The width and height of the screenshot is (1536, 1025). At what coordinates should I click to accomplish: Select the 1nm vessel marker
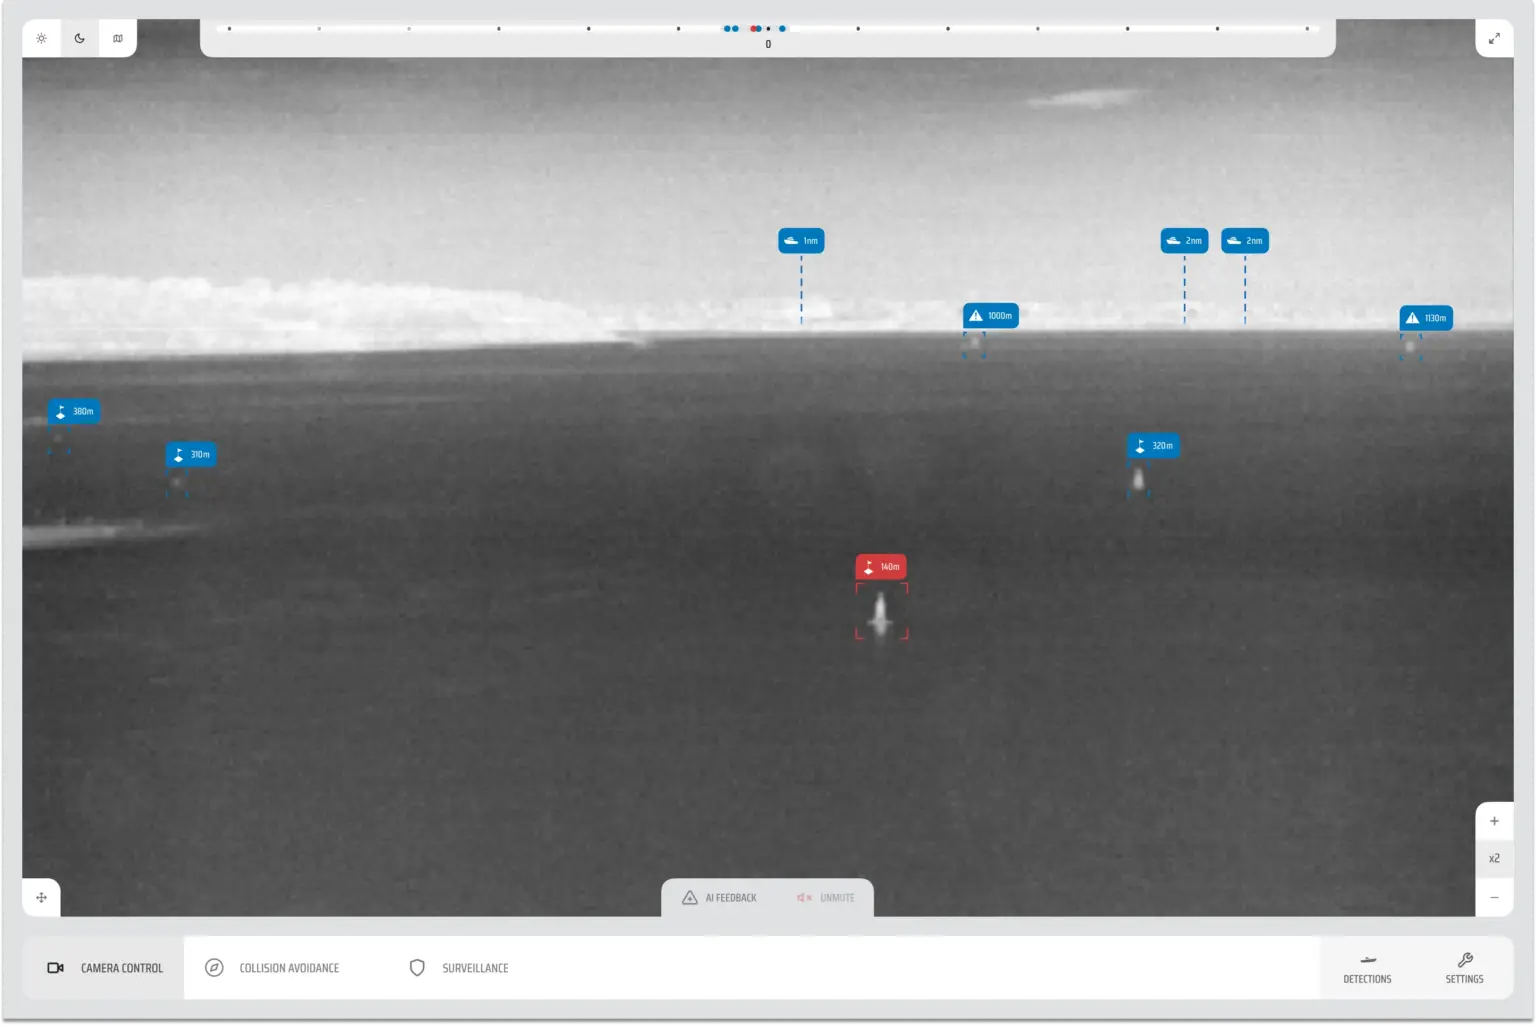click(x=801, y=241)
